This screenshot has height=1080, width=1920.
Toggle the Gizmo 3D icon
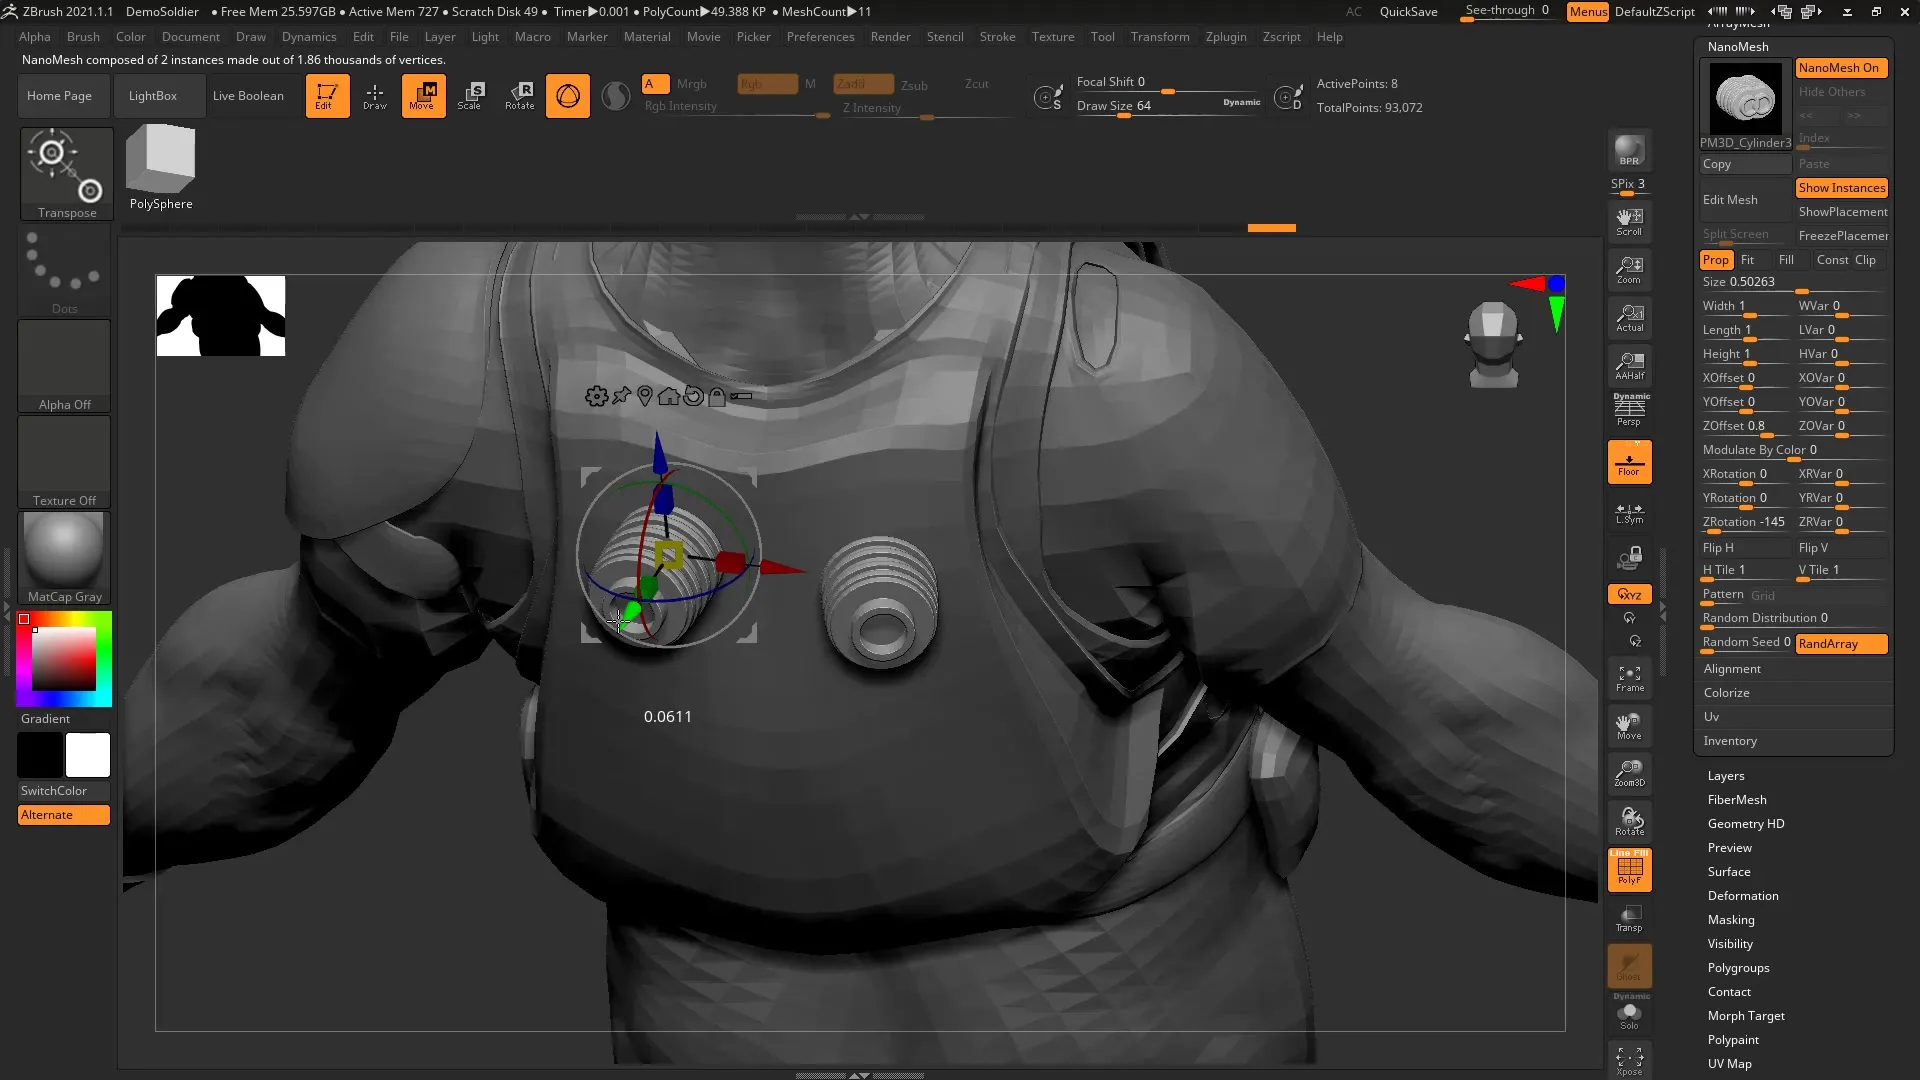(568, 96)
